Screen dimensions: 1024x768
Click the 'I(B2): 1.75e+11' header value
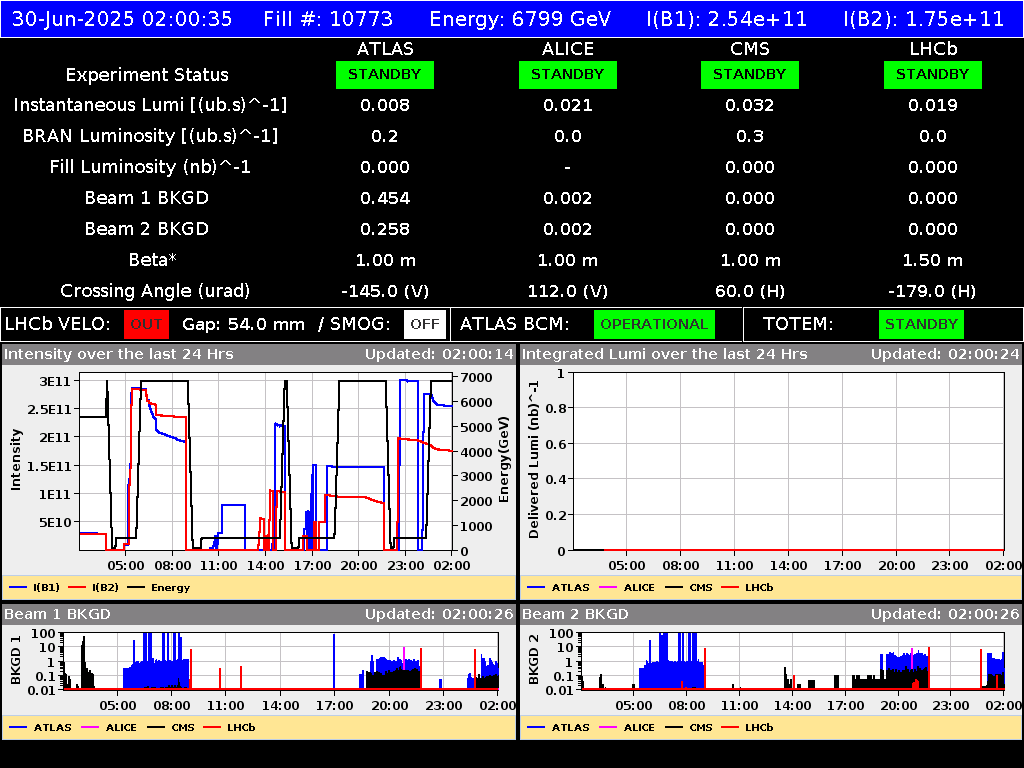923,18
